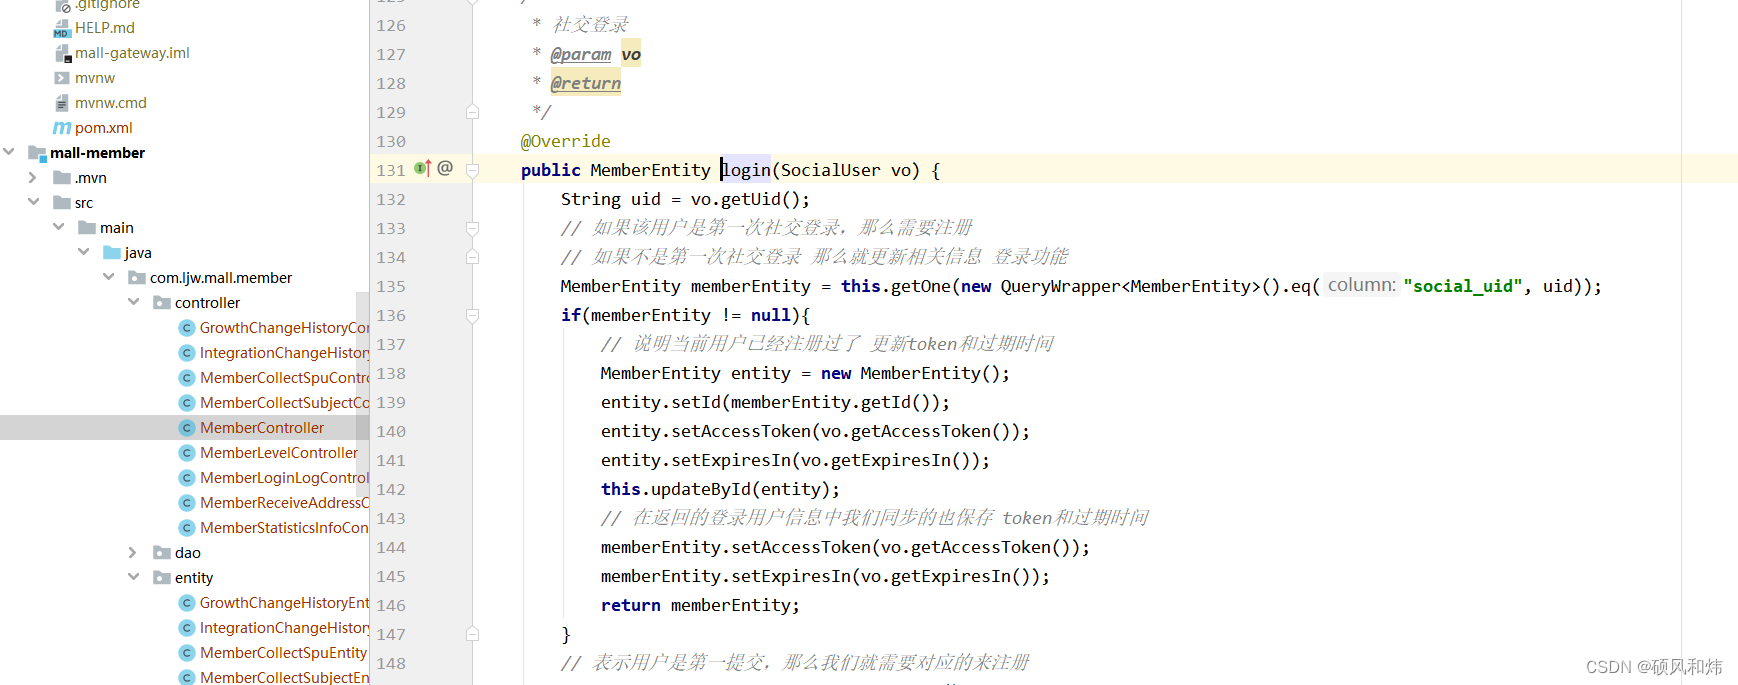Click the @Override annotation
The image size is (1738, 685).
[x=565, y=141]
